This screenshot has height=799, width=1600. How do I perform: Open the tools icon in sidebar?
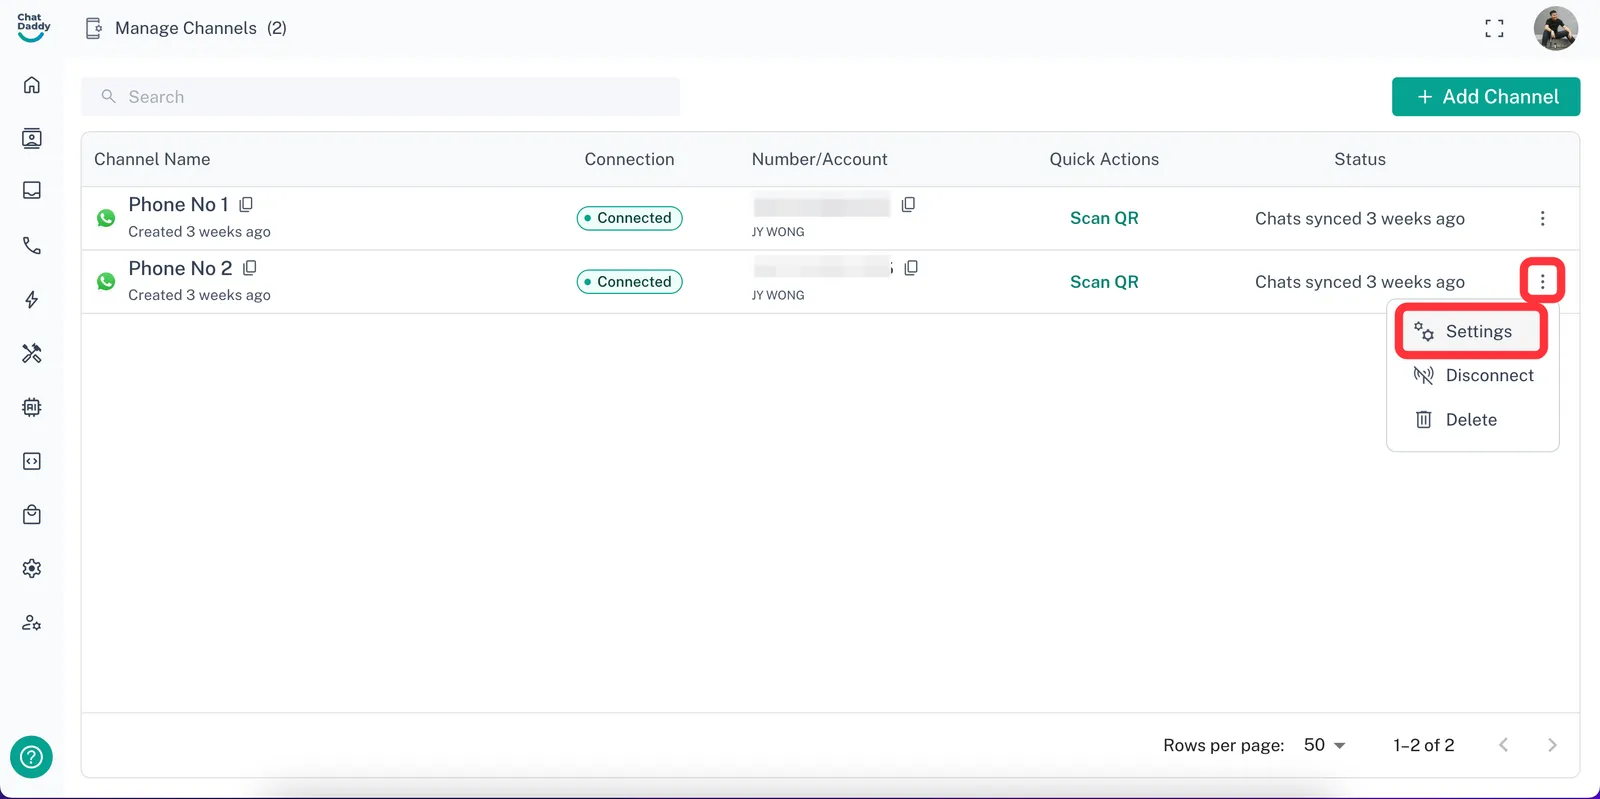point(32,353)
